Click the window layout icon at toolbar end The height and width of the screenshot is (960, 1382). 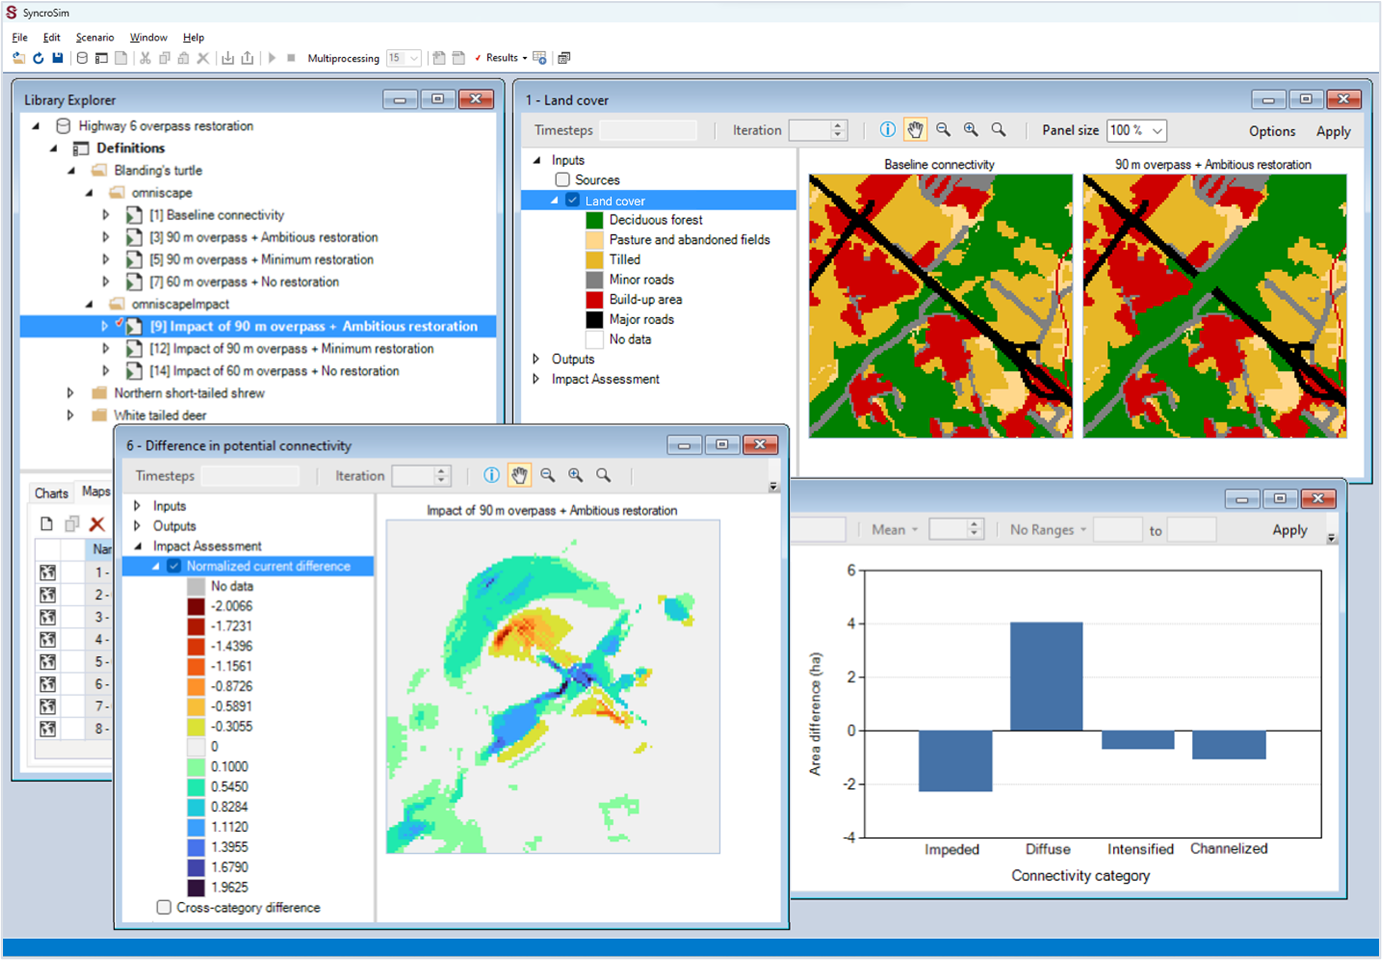(564, 58)
